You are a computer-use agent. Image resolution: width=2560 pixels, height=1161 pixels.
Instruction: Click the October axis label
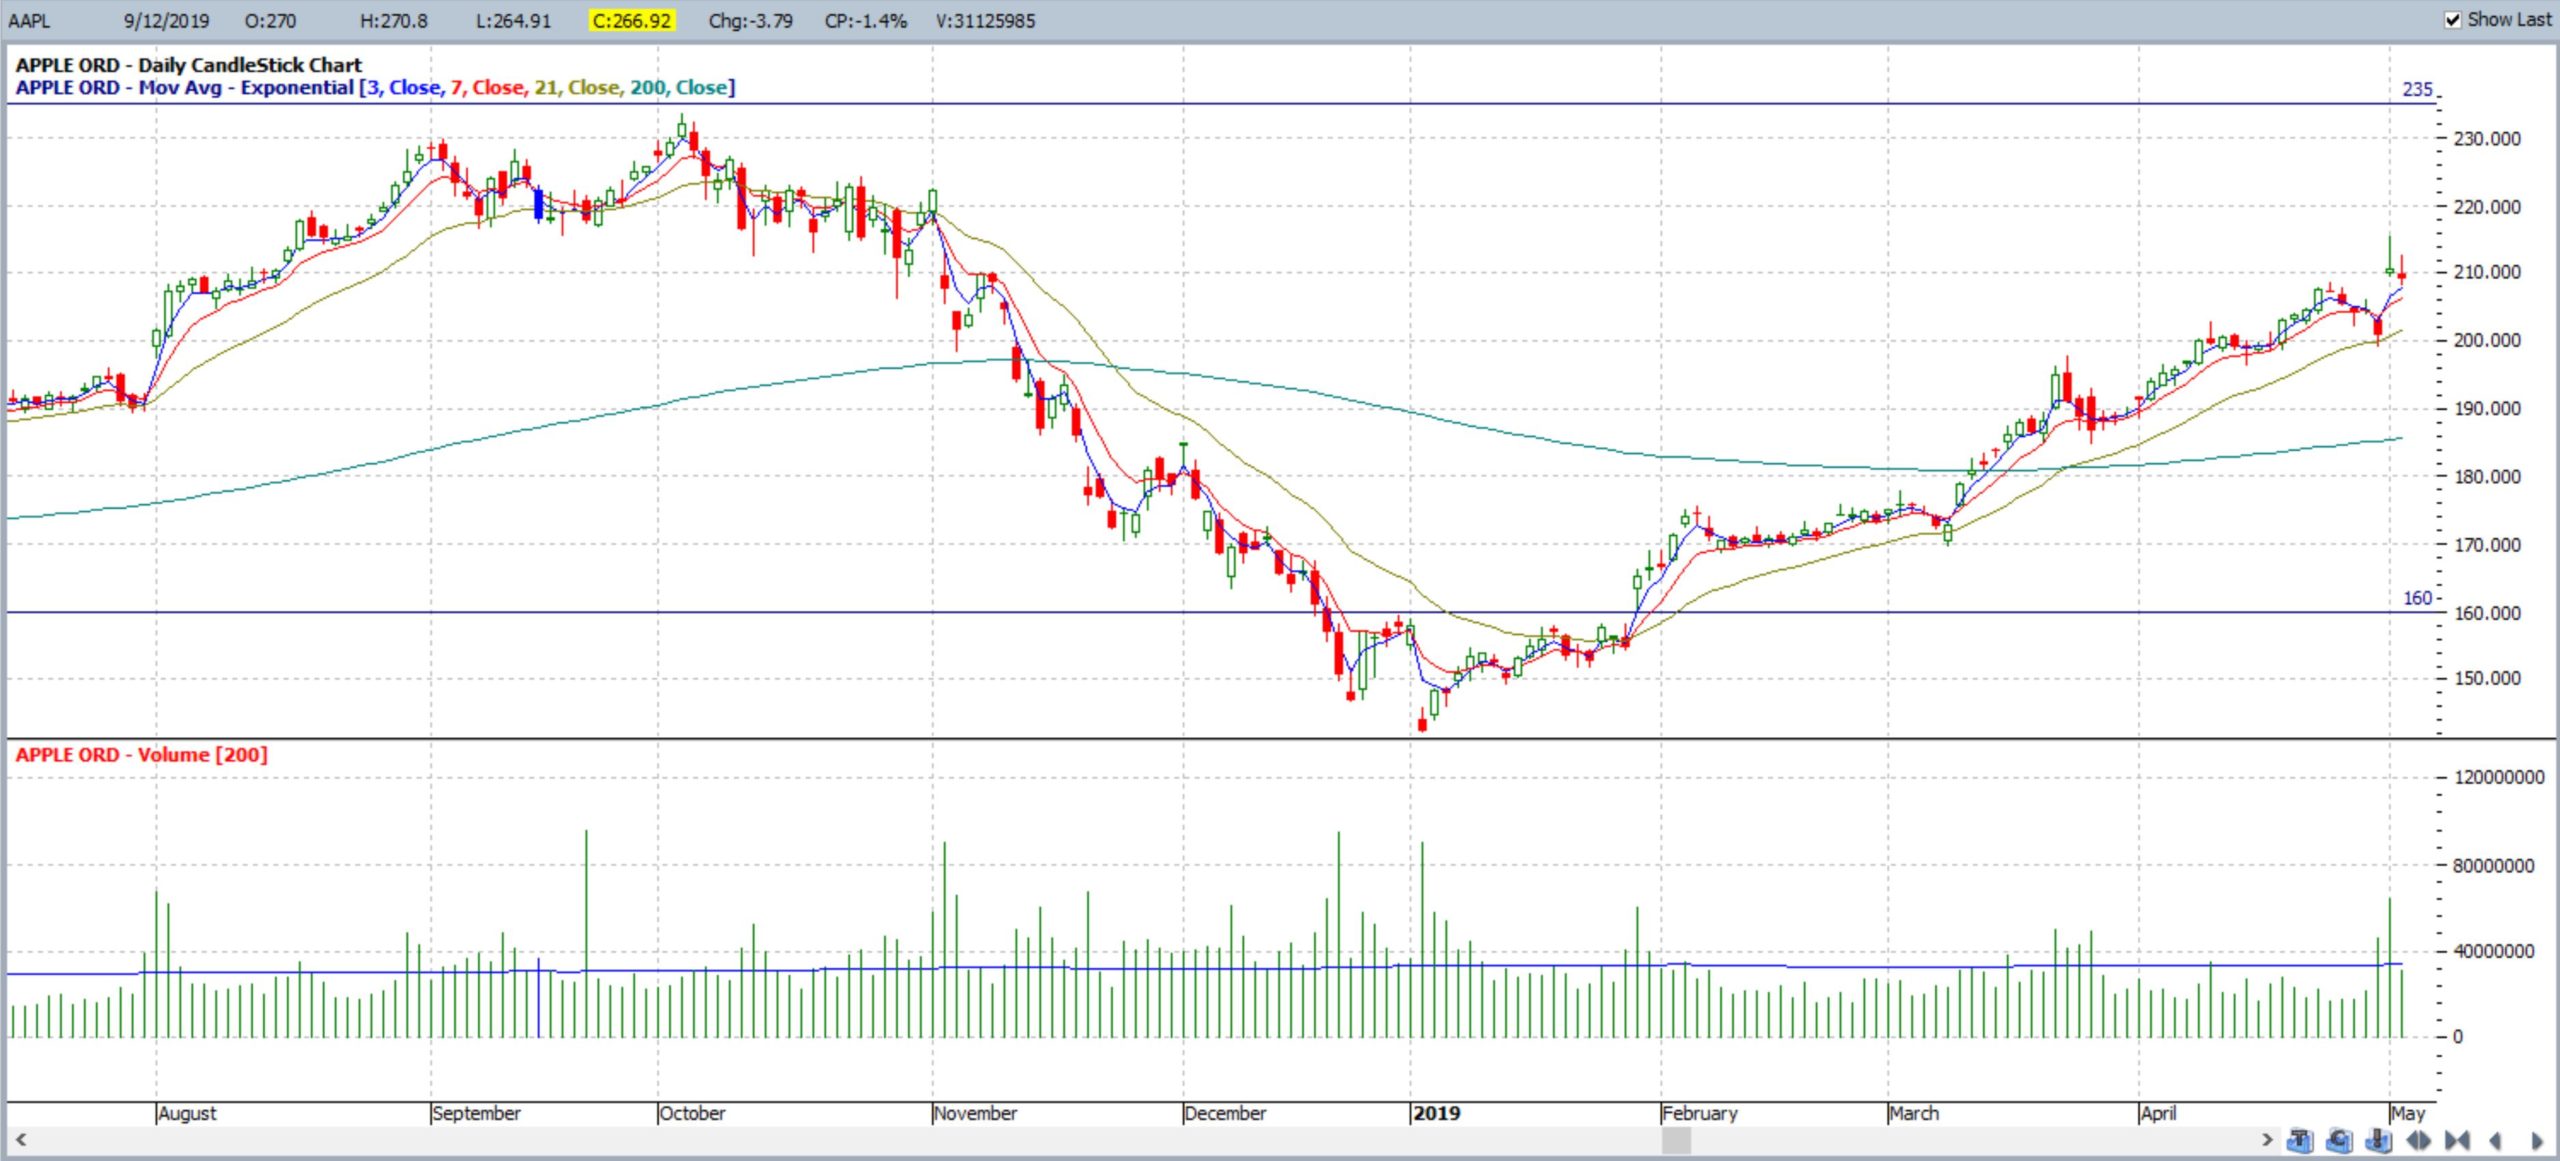coord(693,1113)
